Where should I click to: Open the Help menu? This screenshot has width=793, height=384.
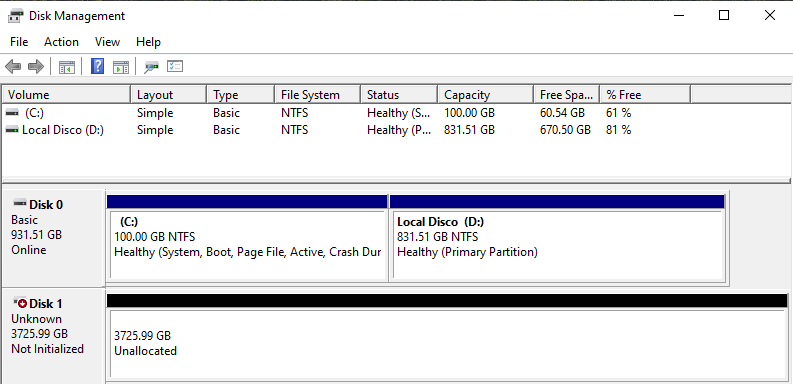[x=148, y=42]
